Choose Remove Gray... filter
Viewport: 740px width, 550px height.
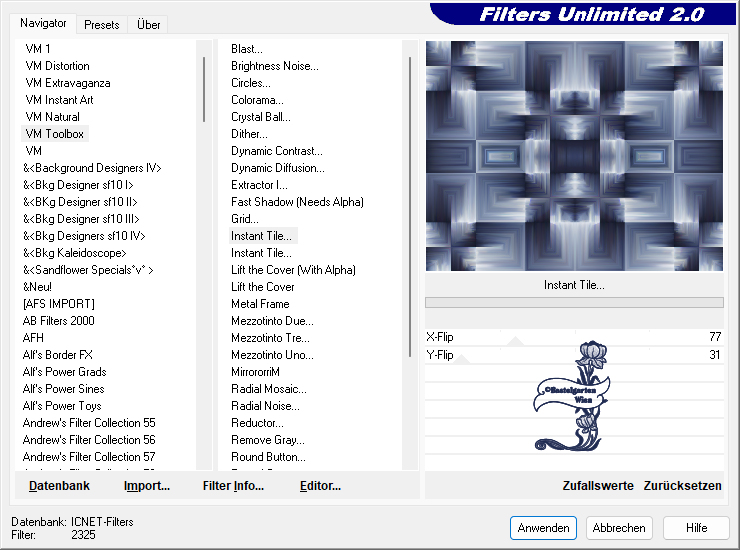tap(268, 440)
